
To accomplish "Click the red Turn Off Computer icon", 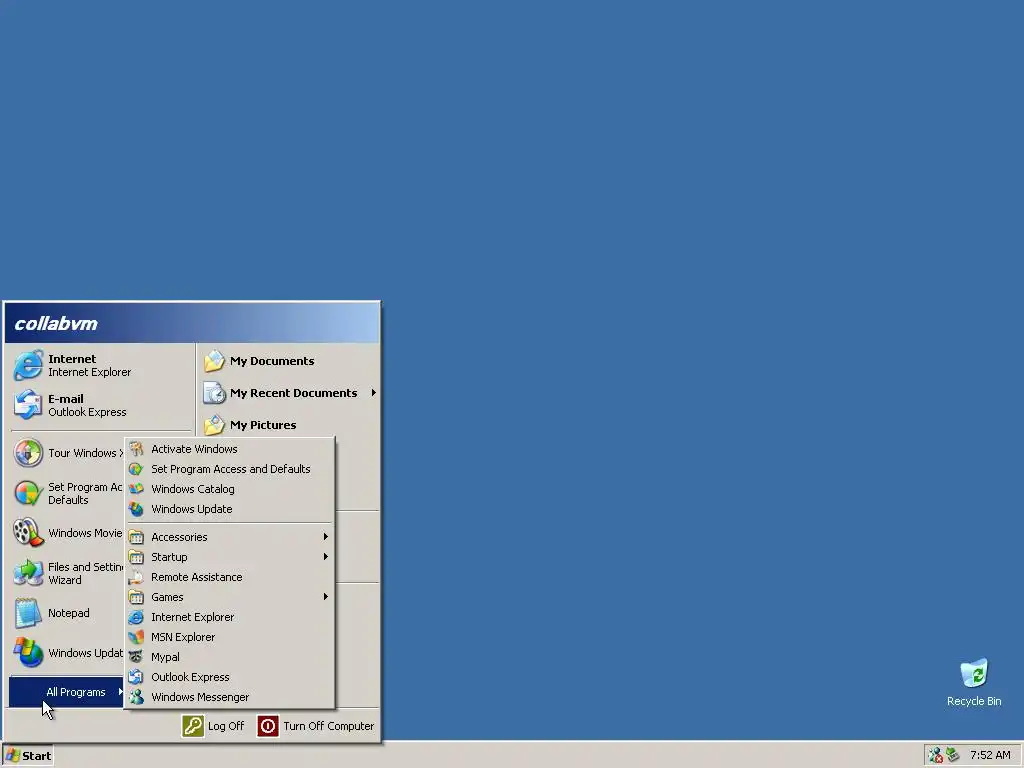I will point(268,726).
